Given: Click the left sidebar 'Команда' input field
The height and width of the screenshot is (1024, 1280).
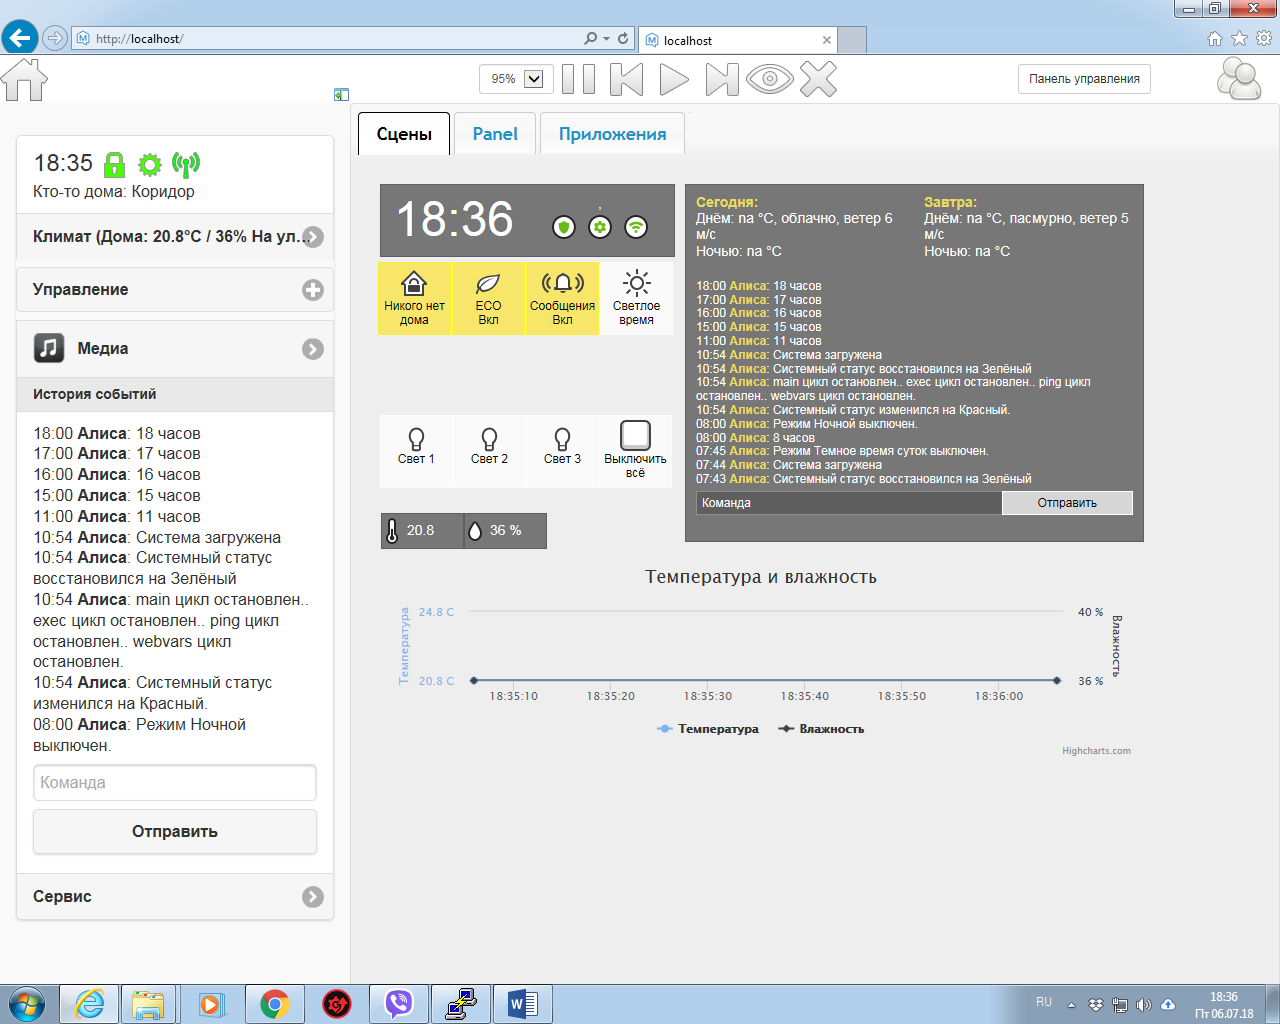Looking at the screenshot, I should coord(175,783).
